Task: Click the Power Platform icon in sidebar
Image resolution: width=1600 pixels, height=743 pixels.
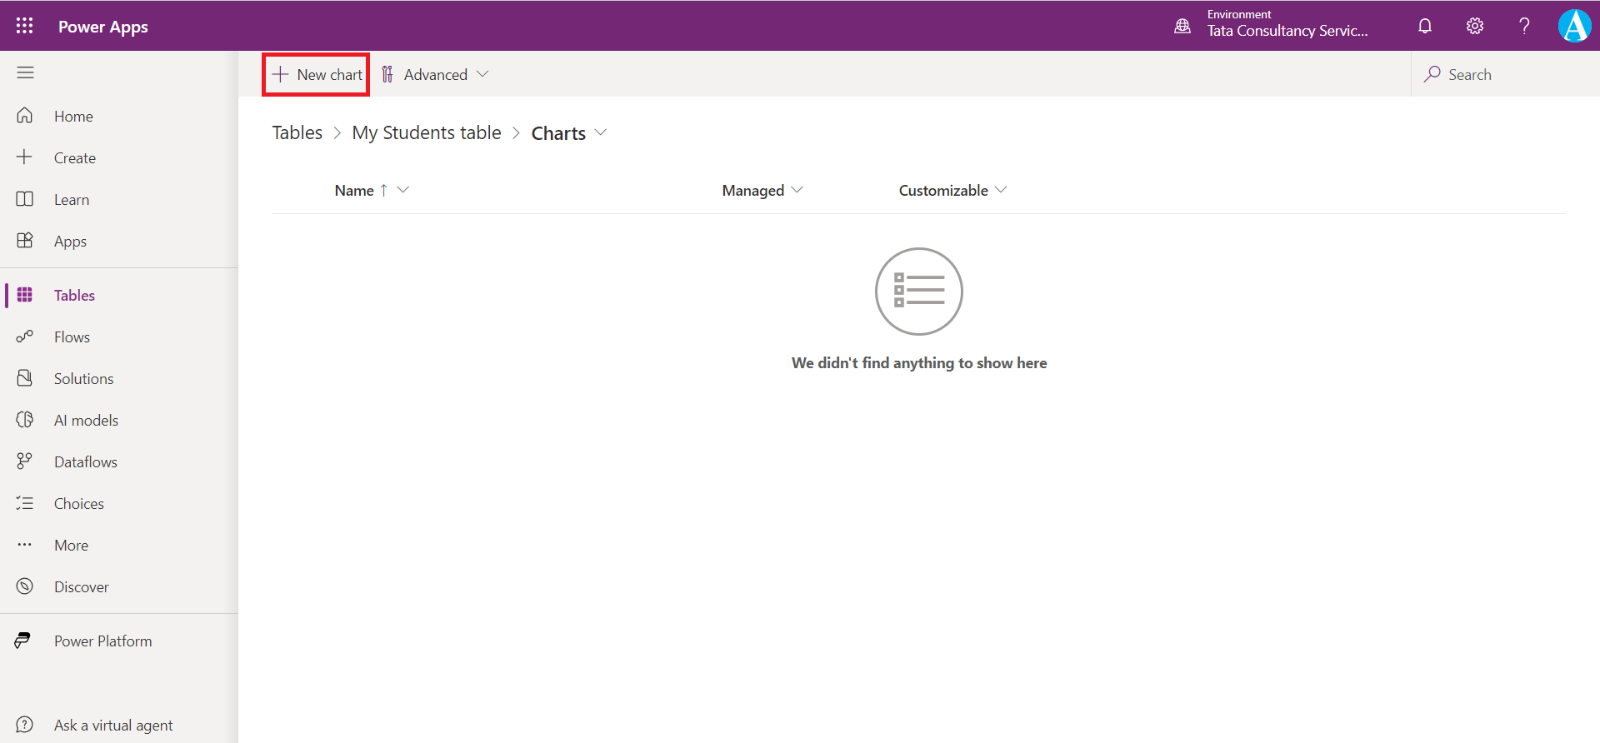Action: (24, 641)
